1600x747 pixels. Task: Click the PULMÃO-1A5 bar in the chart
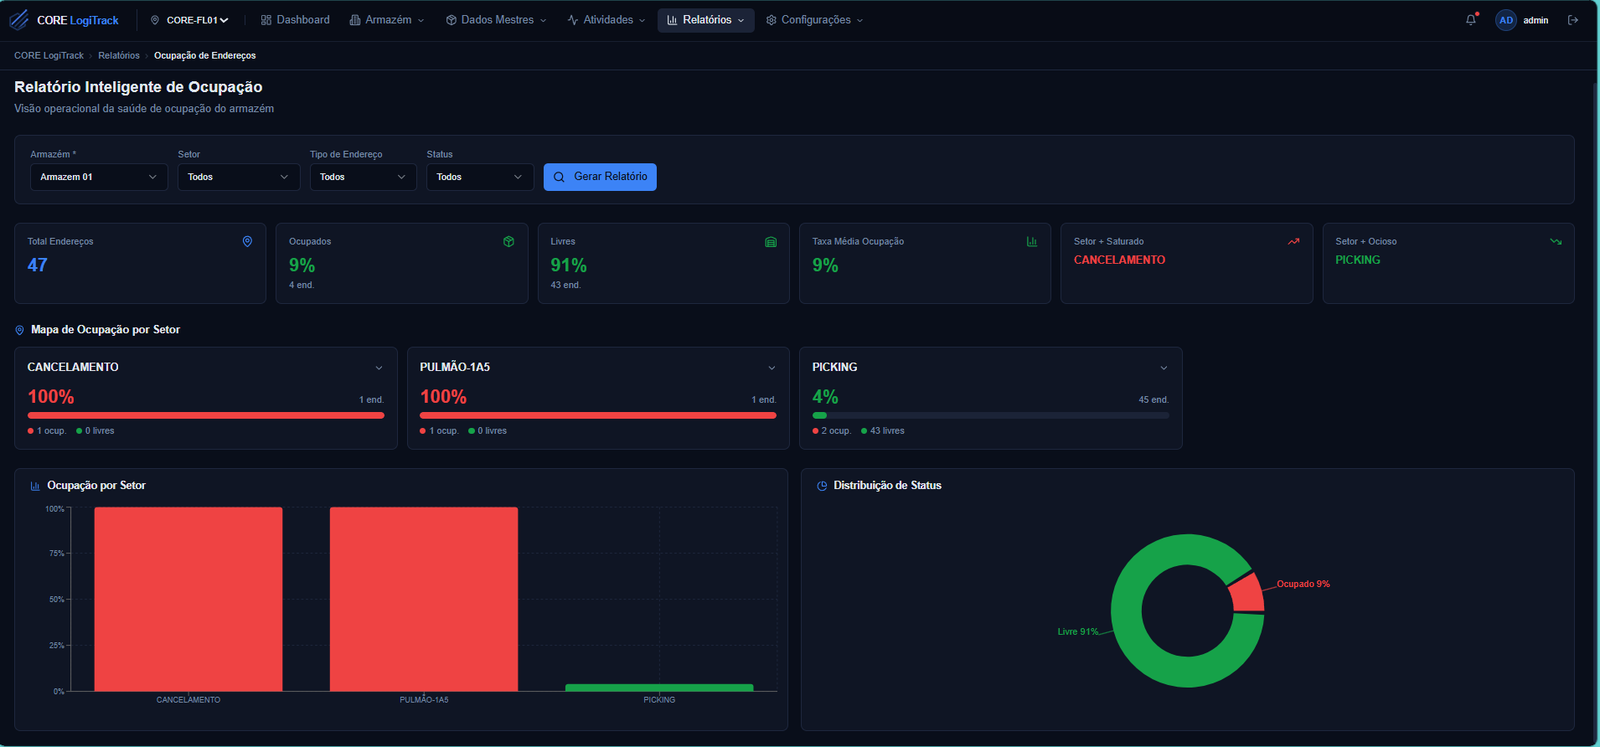point(424,599)
